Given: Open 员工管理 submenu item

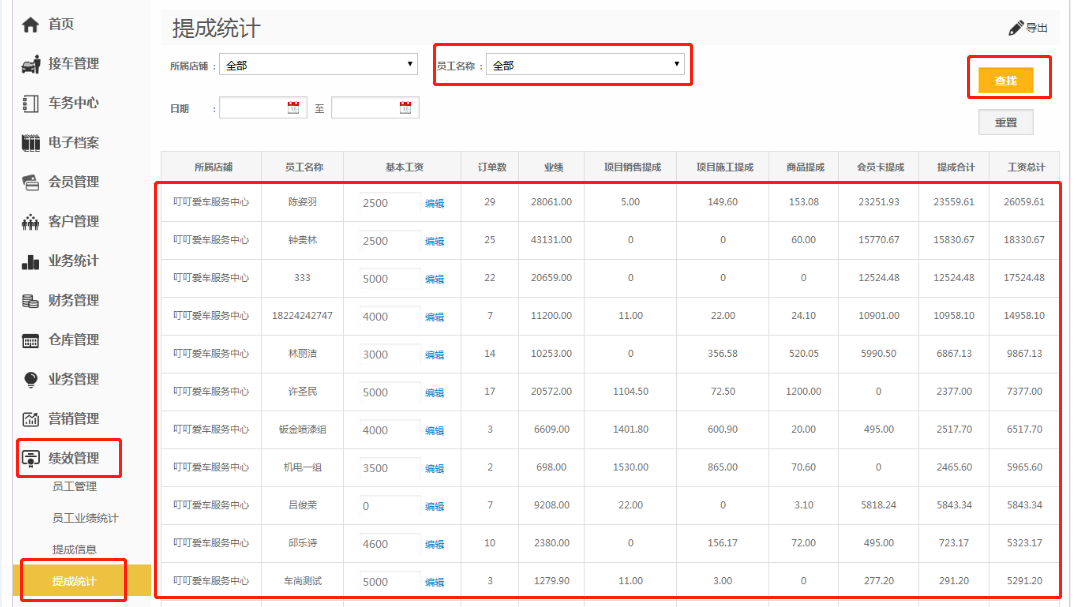Looking at the screenshot, I should point(74,487).
